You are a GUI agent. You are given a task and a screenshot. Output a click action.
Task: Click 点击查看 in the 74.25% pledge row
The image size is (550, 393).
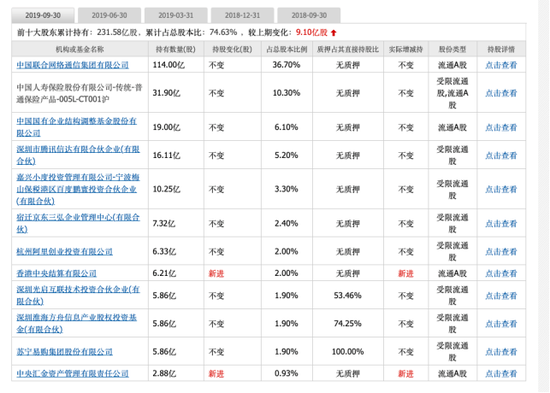pyautogui.click(x=501, y=324)
